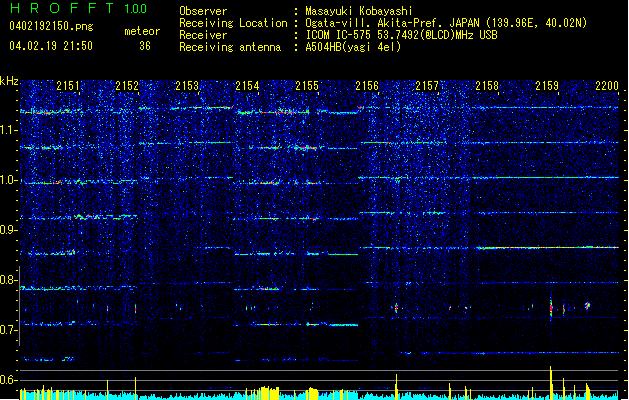Click the 2156 time marker
The height and width of the screenshot is (400, 629).
click(x=367, y=86)
